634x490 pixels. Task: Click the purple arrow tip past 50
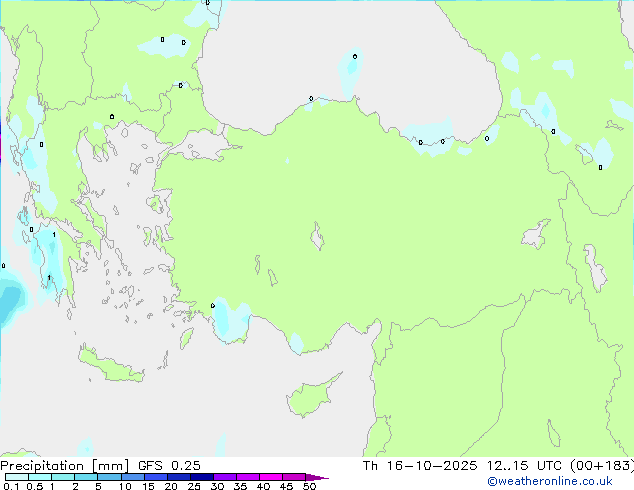(317, 477)
